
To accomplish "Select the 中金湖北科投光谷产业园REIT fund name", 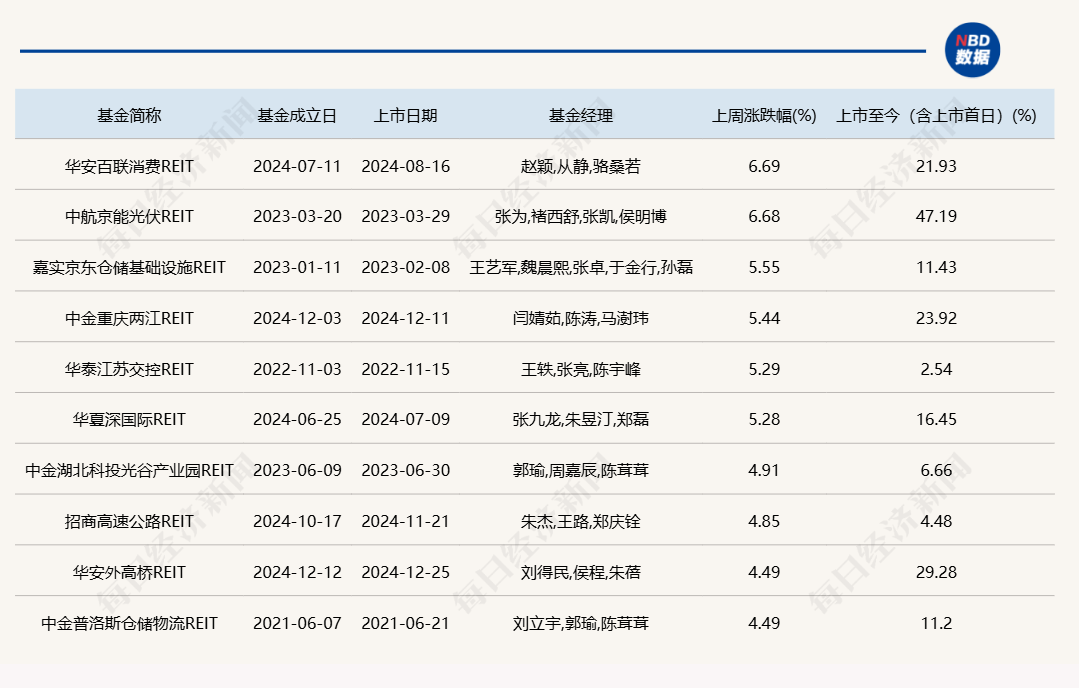I will click(x=129, y=470).
